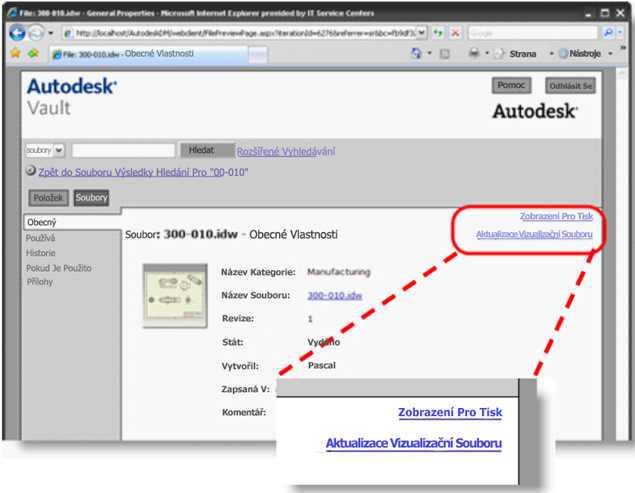Screen dimensions: 635x493
Task: Click the browser Forward arrow button
Action: 36,33
